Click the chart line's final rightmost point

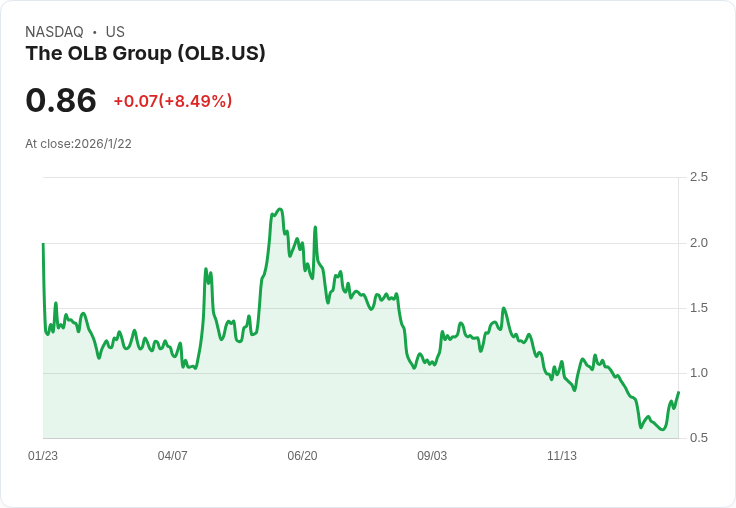point(678,392)
